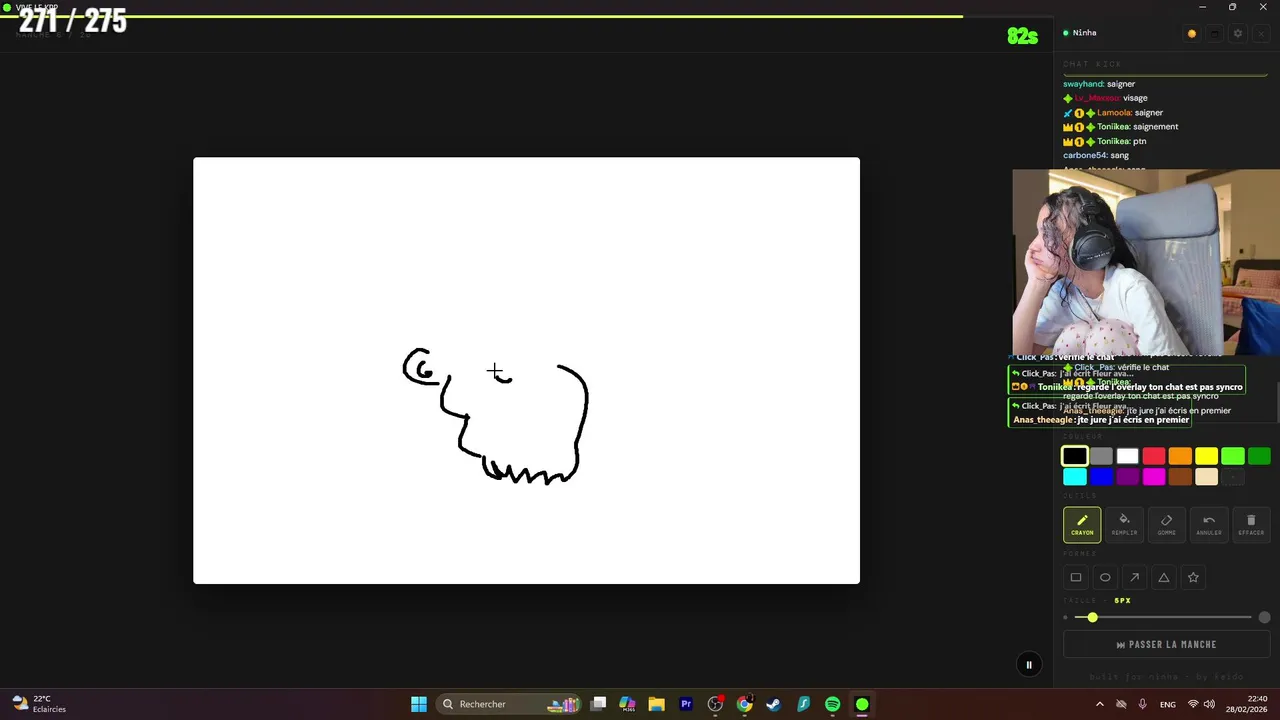Click chat message 'carbone54: sang'
Screen dimensions: 1280x720
pos(1096,156)
